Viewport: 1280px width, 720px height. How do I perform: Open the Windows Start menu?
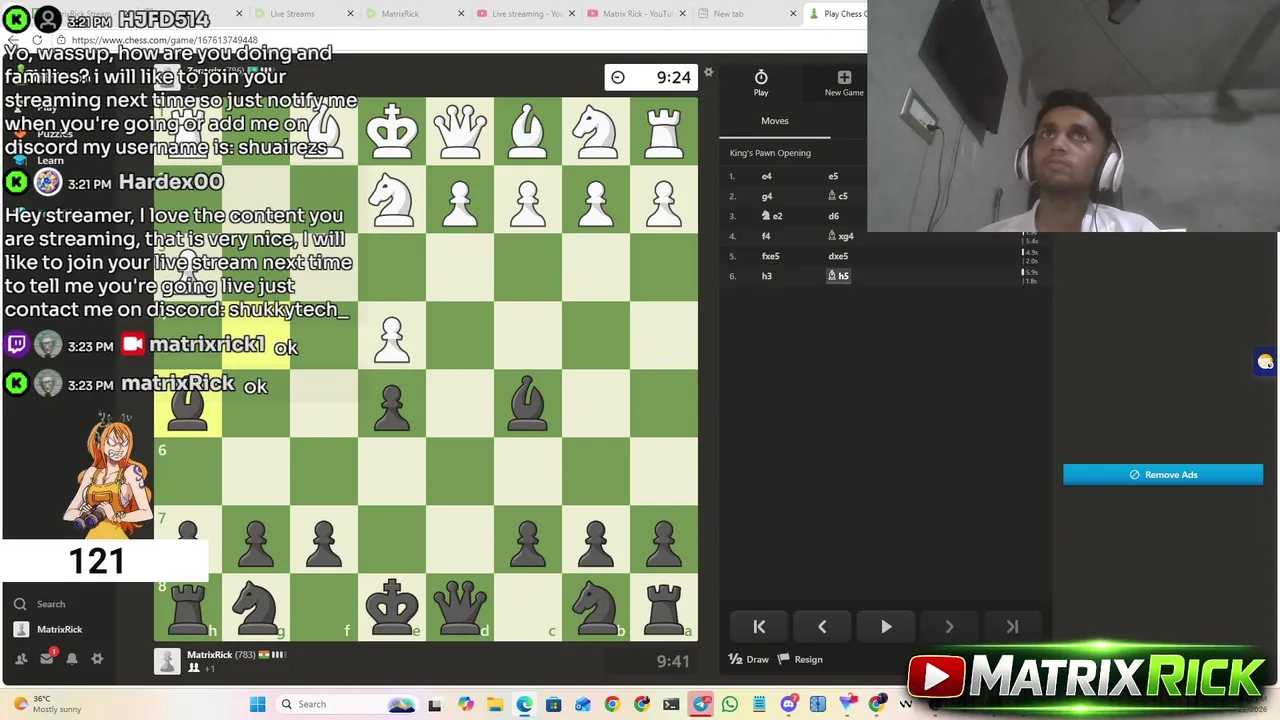point(257,704)
